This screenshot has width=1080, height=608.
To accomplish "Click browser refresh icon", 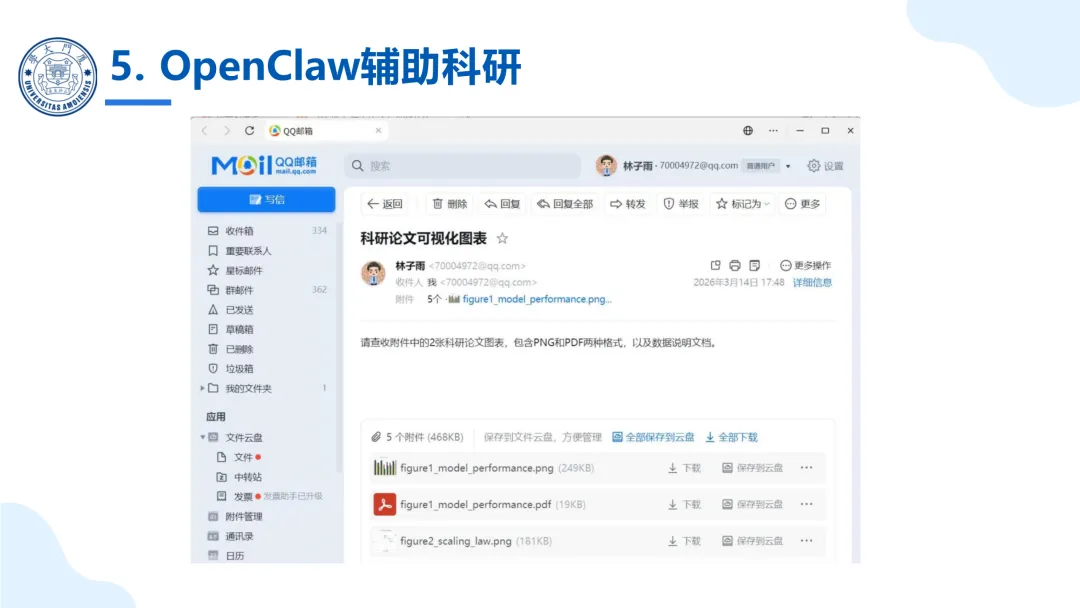I will [x=249, y=131].
